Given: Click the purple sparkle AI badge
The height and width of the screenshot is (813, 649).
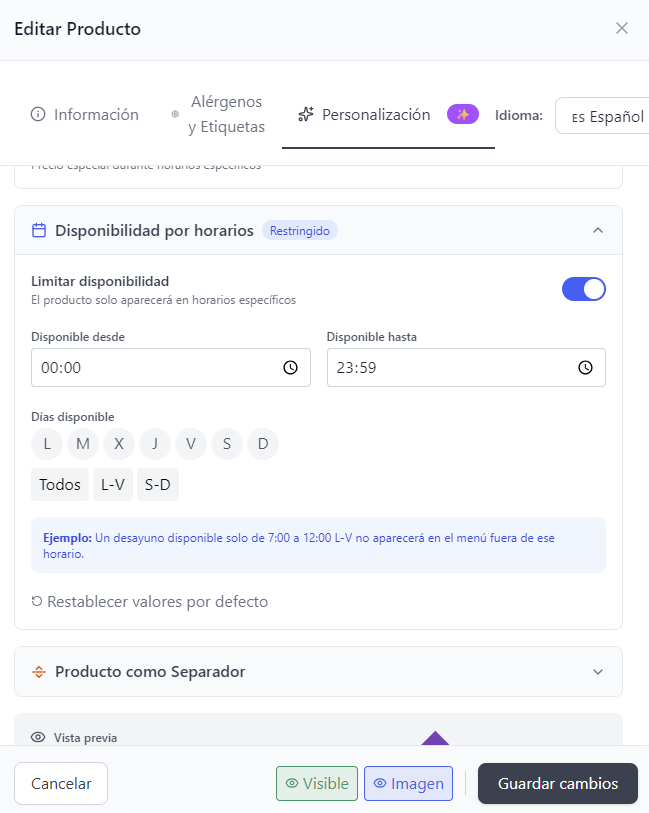Looking at the screenshot, I should (463, 114).
